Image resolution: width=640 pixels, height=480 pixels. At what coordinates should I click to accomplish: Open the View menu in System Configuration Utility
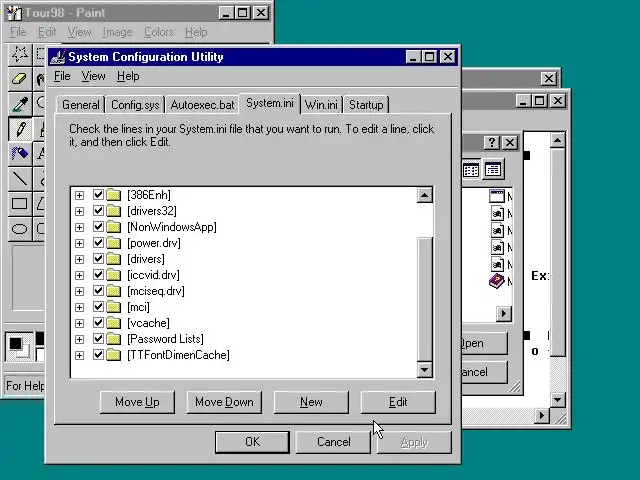(93, 76)
